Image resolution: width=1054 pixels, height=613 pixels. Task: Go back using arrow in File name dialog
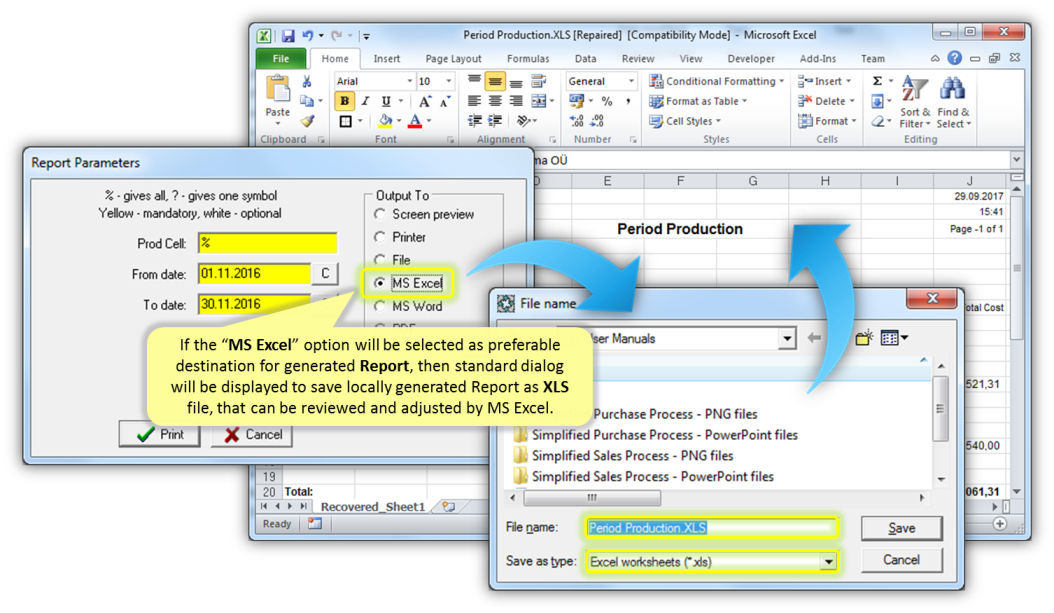[814, 337]
